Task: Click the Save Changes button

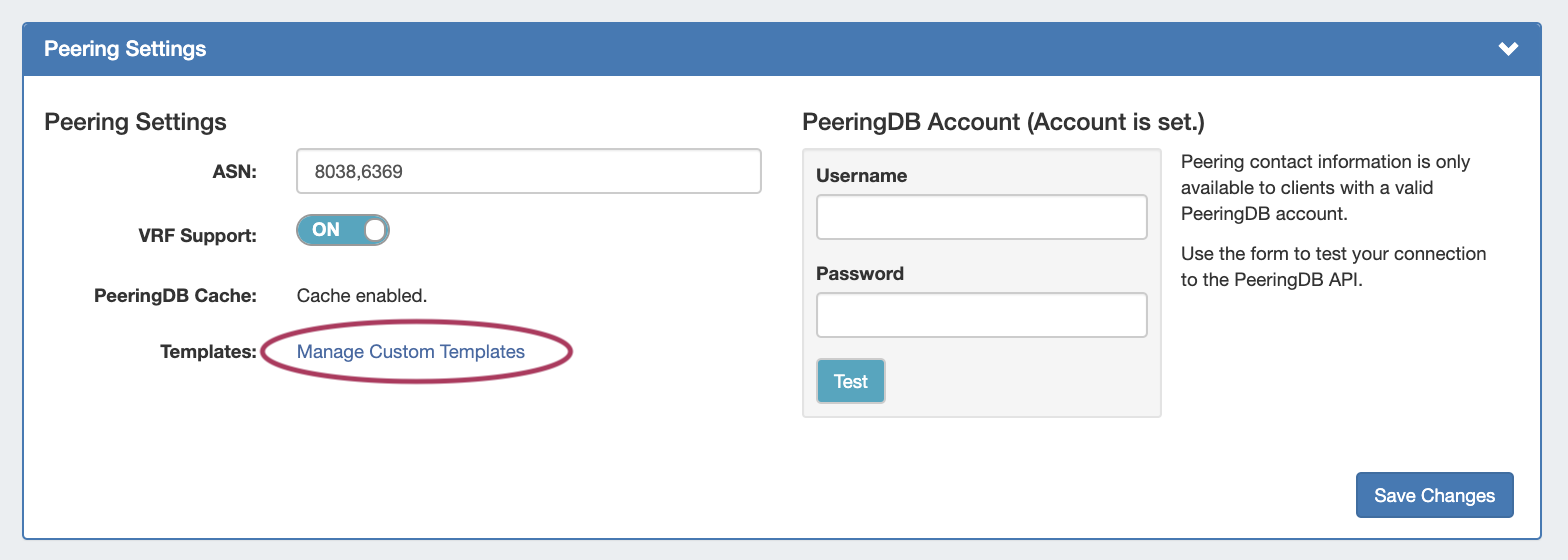Action: click(x=1434, y=495)
